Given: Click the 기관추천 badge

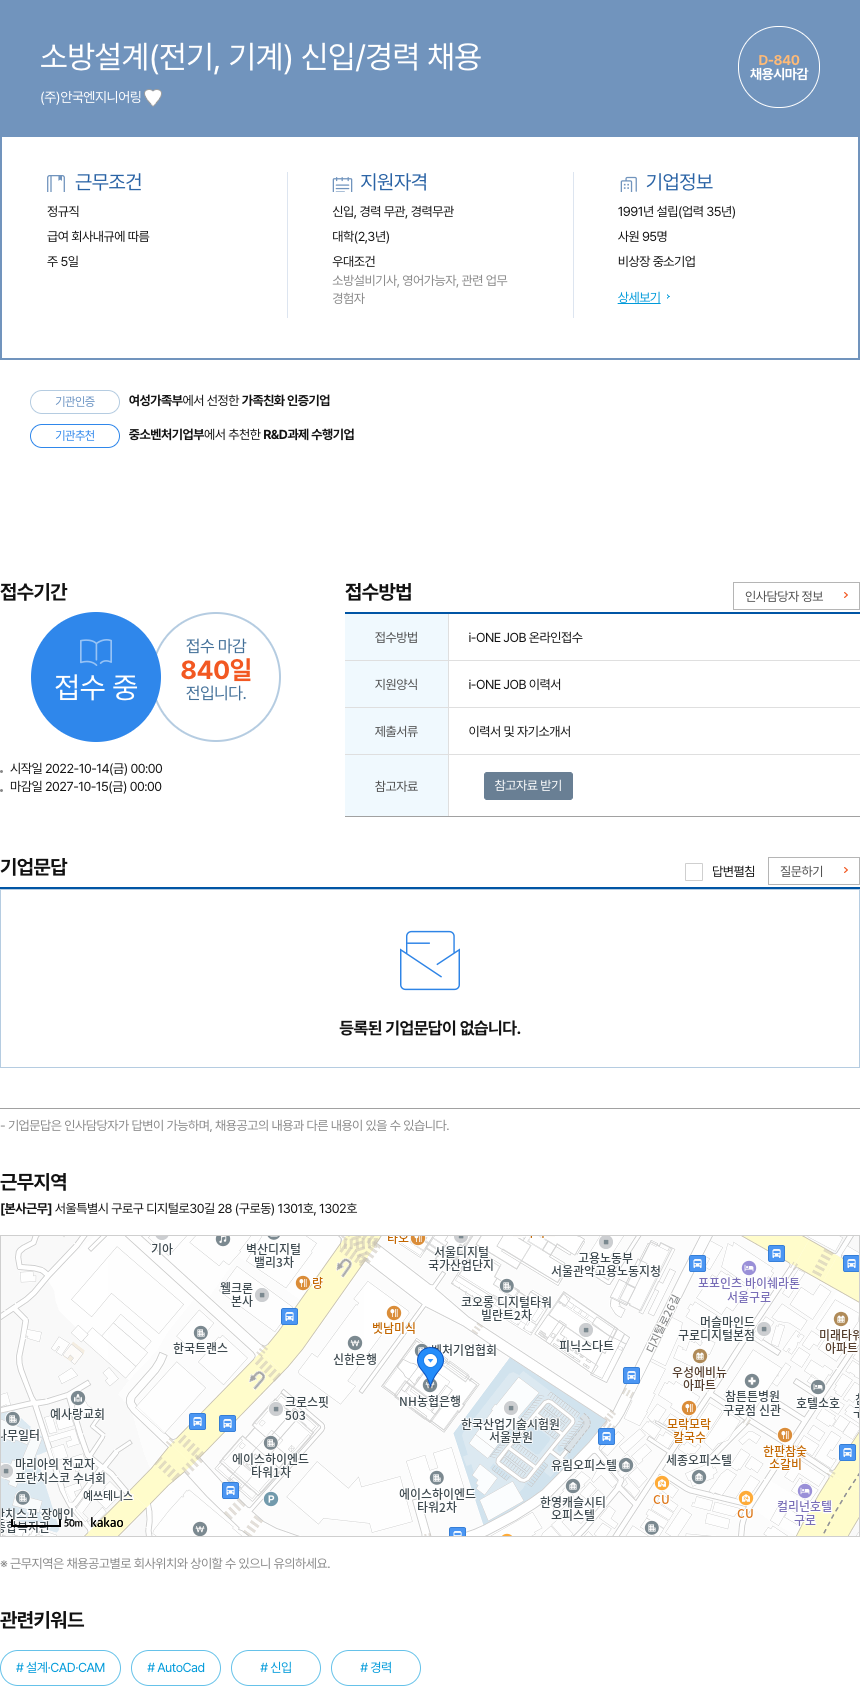Looking at the screenshot, I should pos(75,435).
